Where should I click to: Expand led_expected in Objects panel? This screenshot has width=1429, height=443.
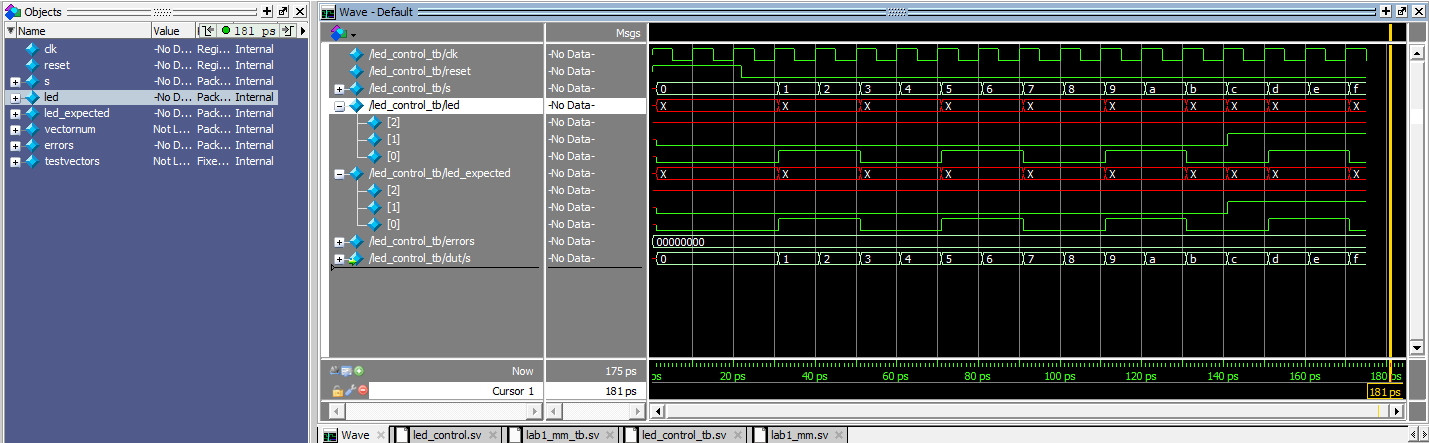[15, 114]
